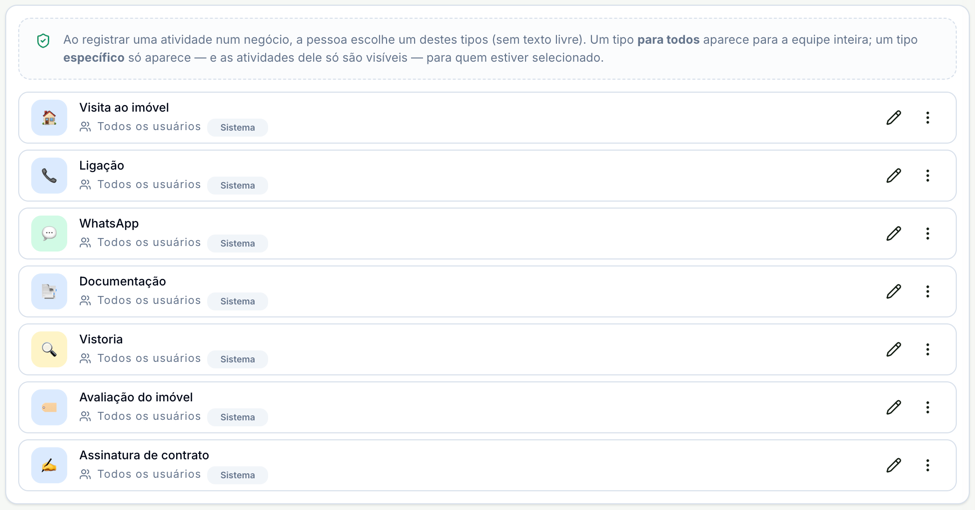Viewport: 975px width, 510px height.
Task: Click the speech bubble icon of WhatsApp
Action: (49, 233)
